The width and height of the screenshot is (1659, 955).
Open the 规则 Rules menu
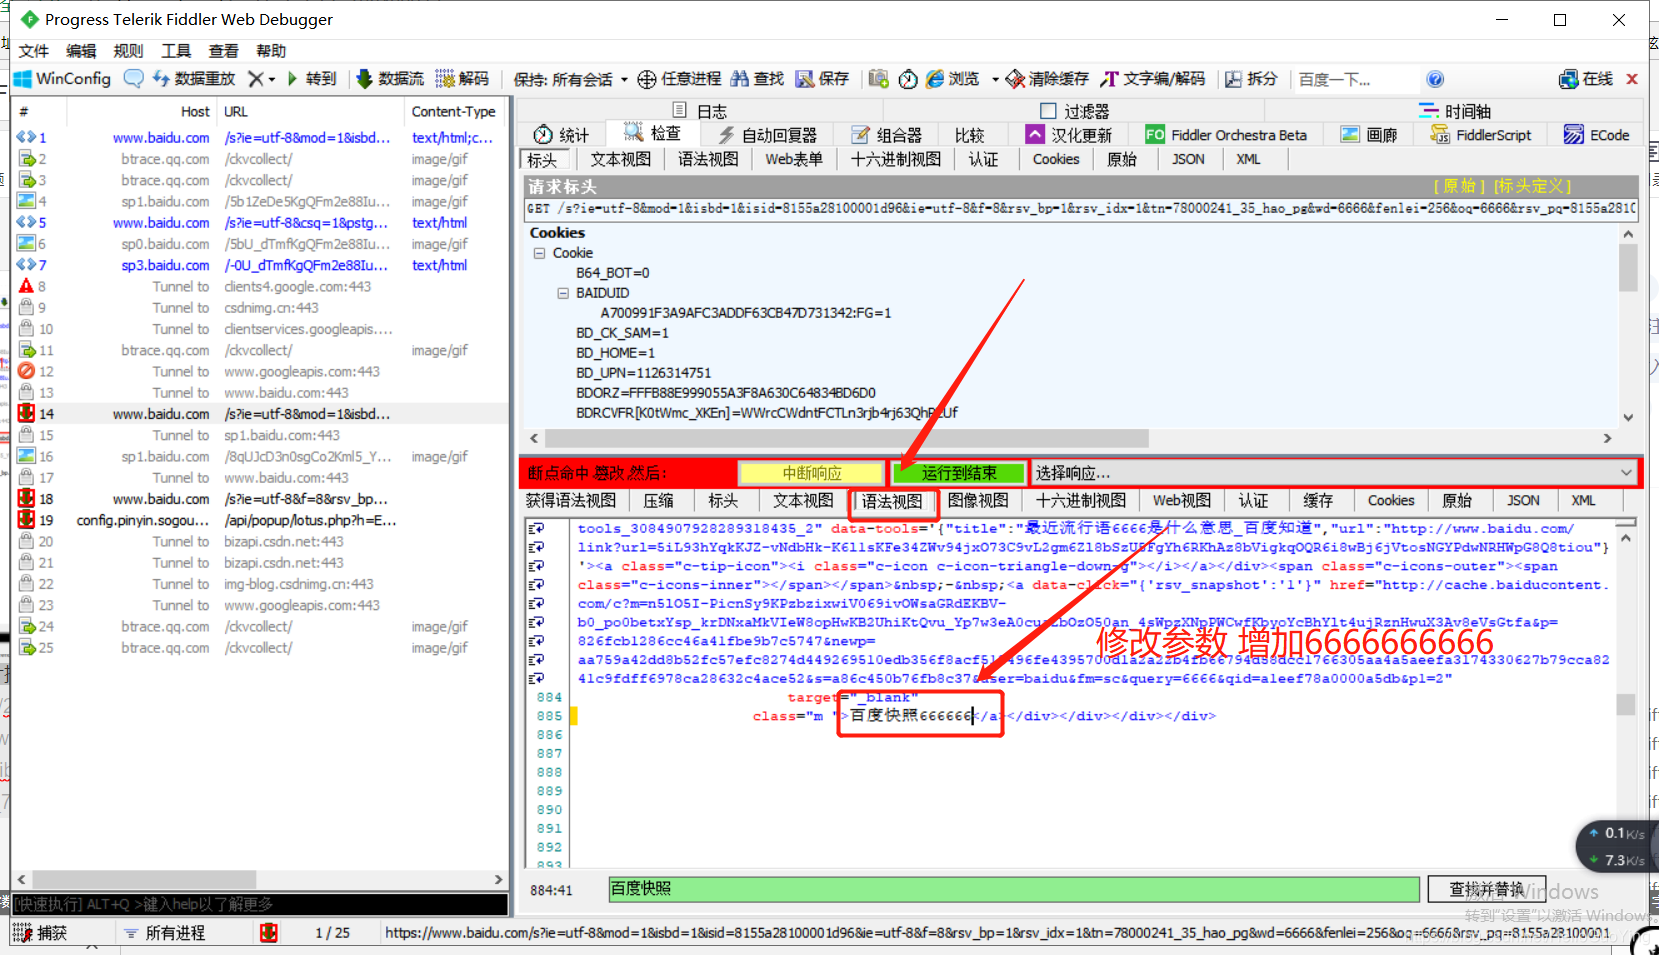click(128, 51)
